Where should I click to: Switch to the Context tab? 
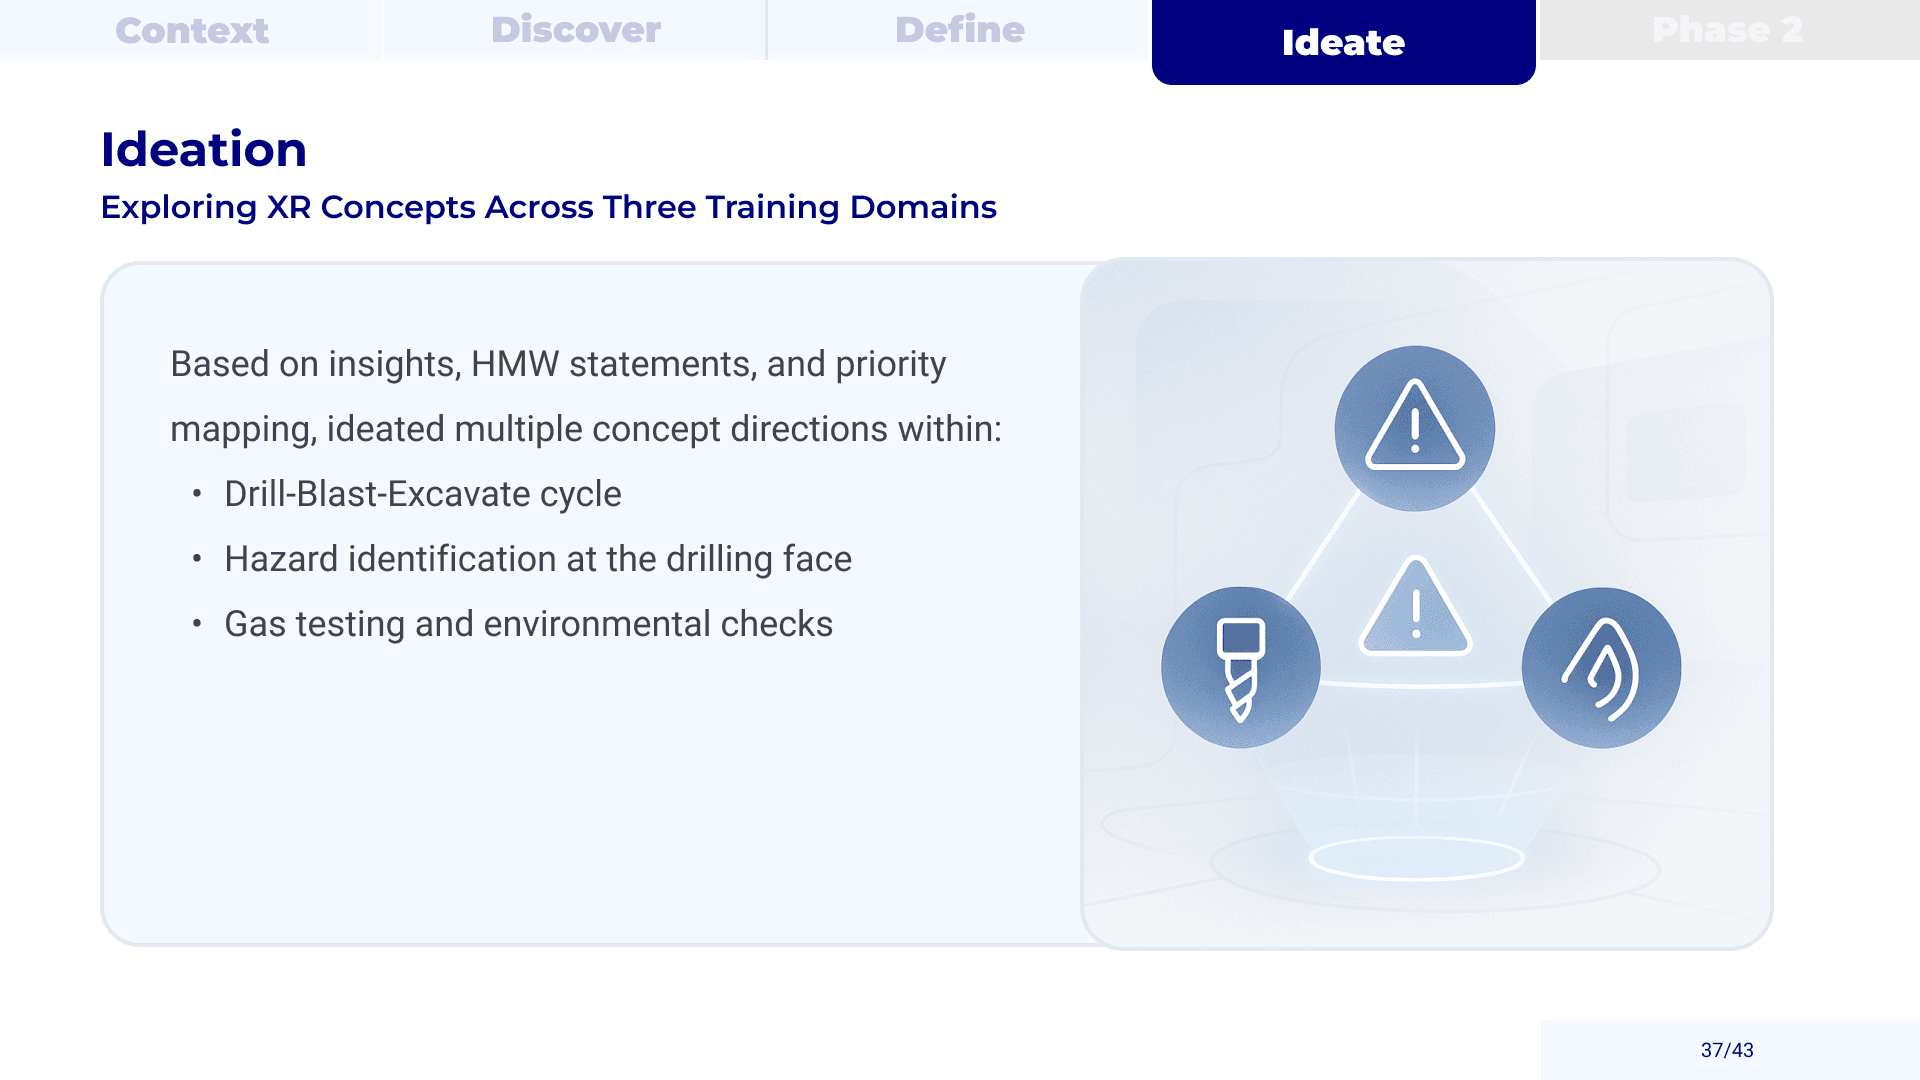coord(191,30)
